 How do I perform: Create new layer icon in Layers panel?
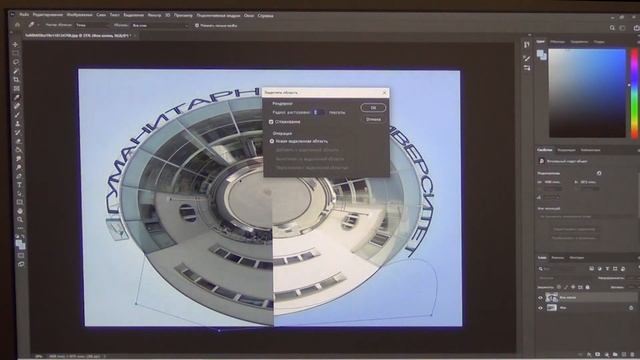623,355
